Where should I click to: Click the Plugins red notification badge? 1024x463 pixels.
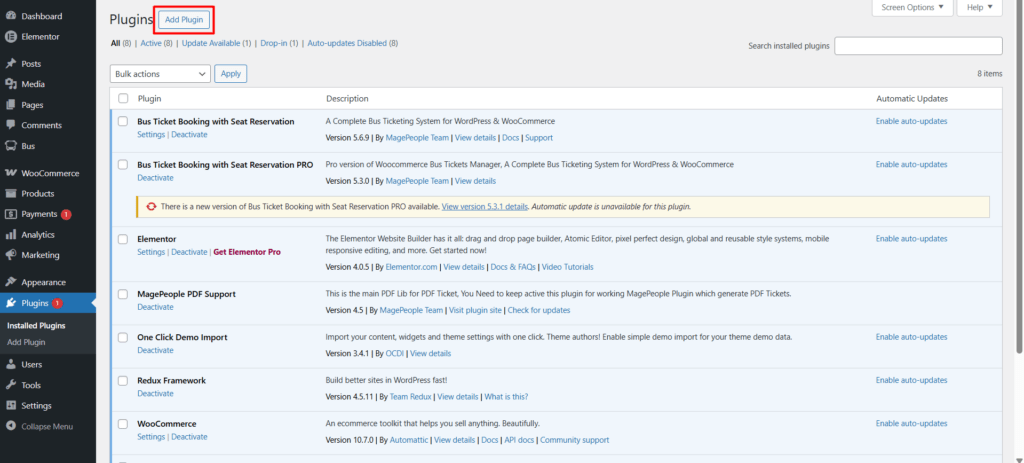57,303
